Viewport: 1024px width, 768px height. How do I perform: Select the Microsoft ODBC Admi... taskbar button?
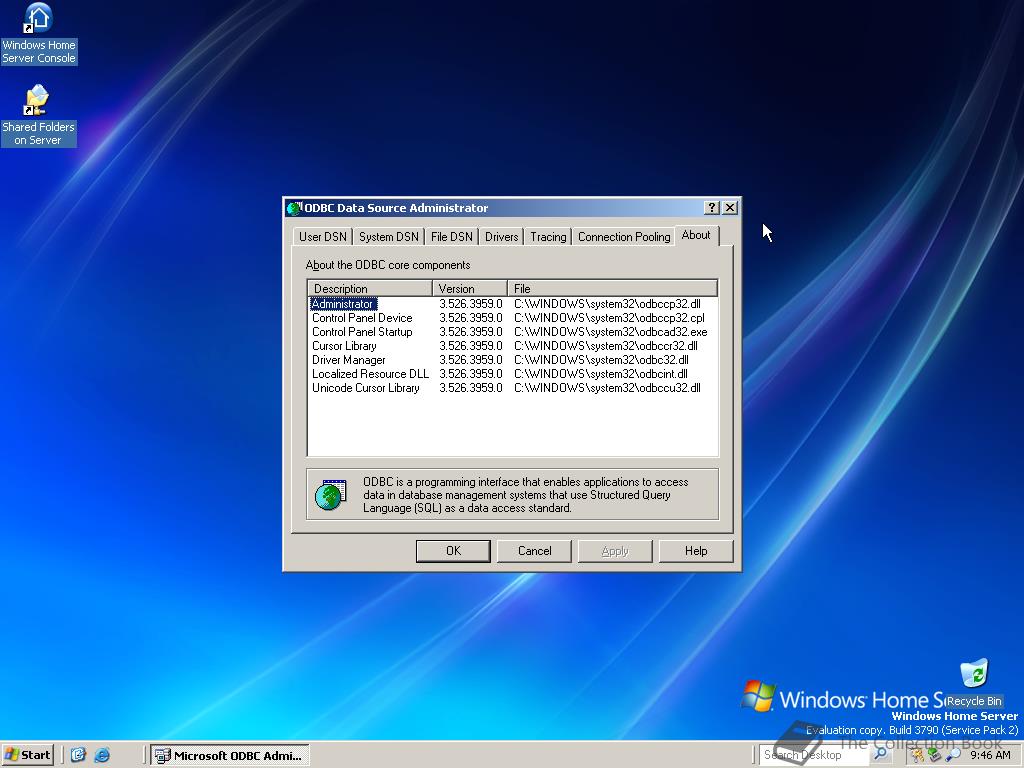(x=229, y=756)
